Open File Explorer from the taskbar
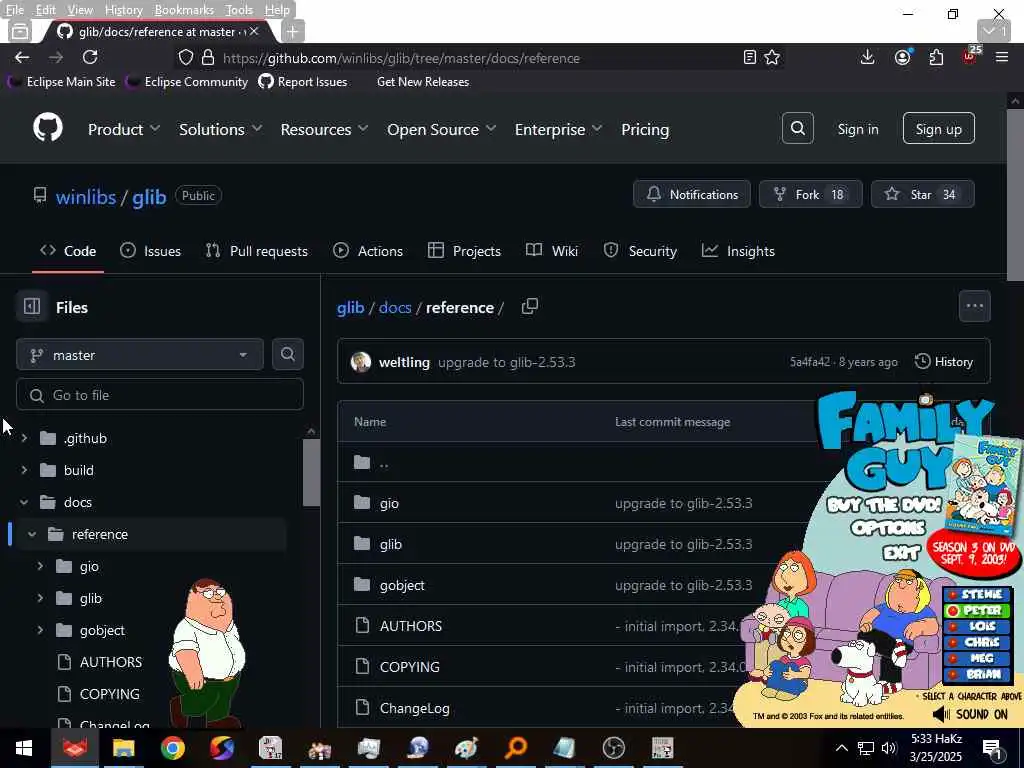The width and height of the screenshot is (1024, 768). click(x=123, y=748)
